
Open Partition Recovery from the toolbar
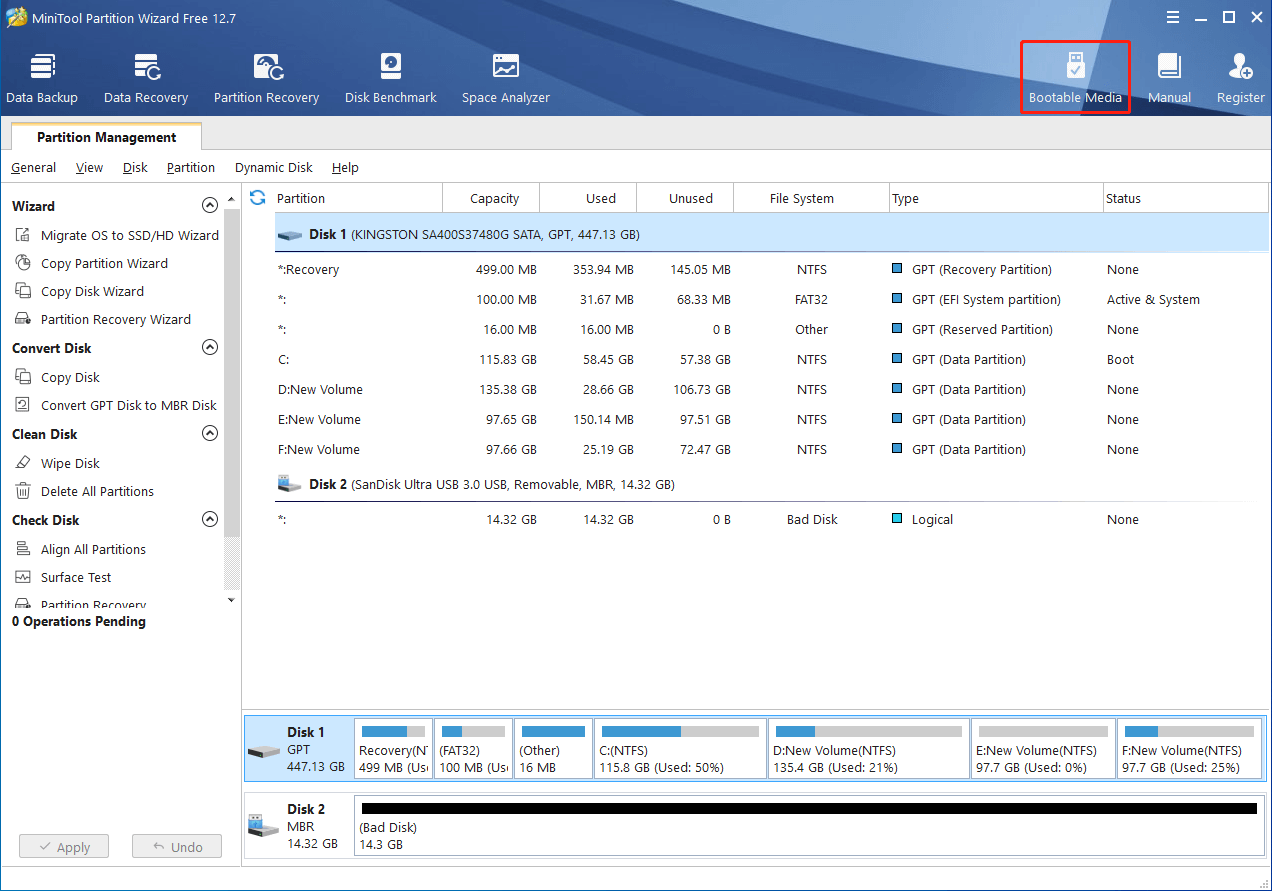click(x=266, y=78)
